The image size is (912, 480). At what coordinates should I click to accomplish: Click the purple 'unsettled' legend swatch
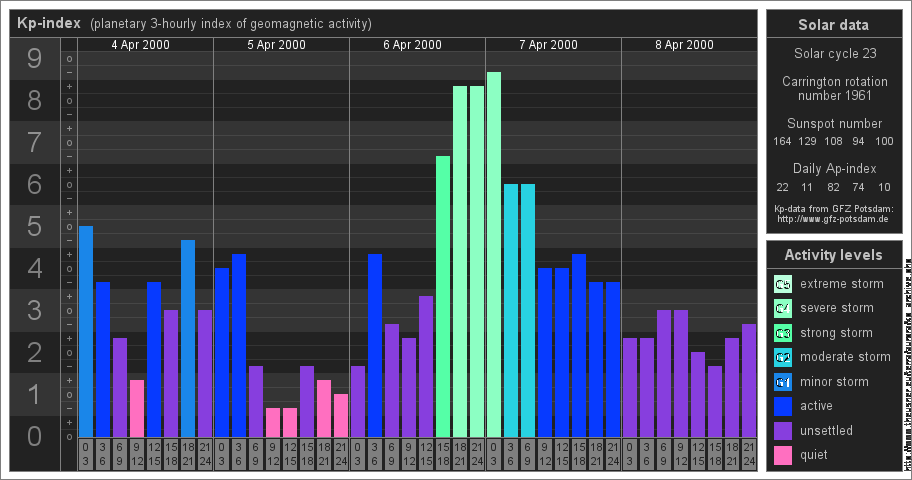point(782,431)
